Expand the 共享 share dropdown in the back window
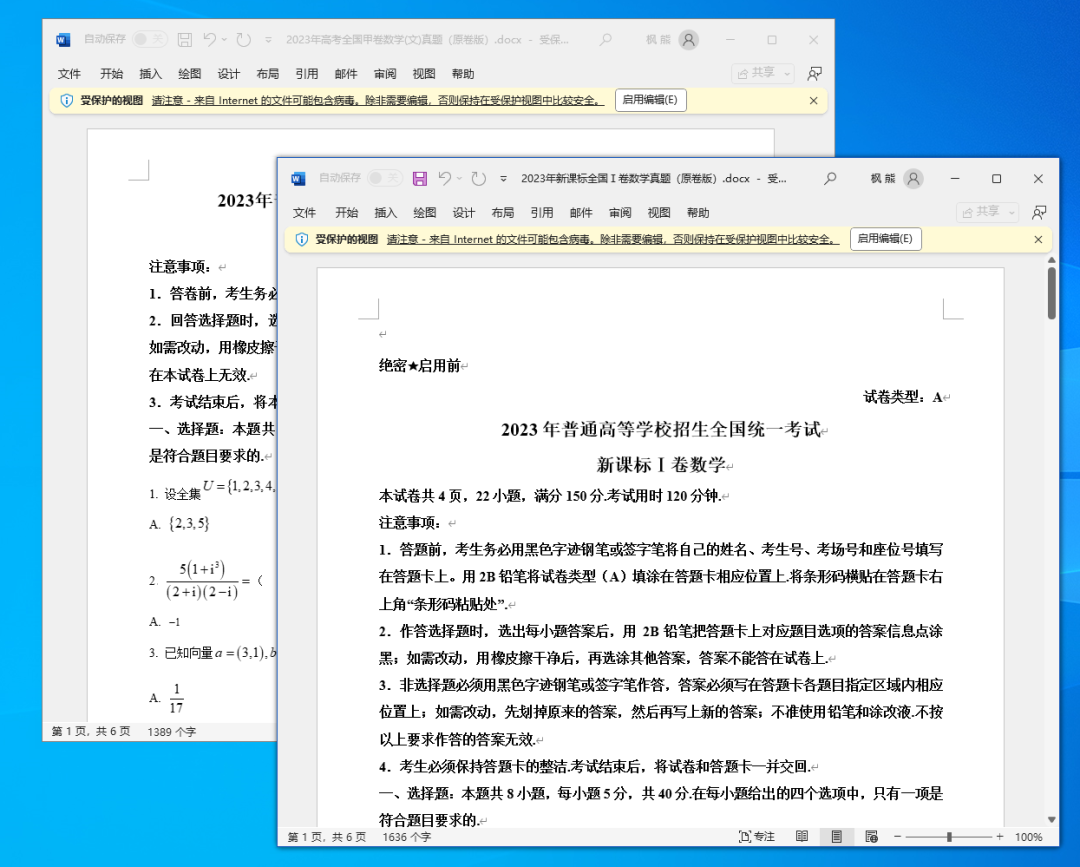Screen dimensions: 1080x867 787,73
